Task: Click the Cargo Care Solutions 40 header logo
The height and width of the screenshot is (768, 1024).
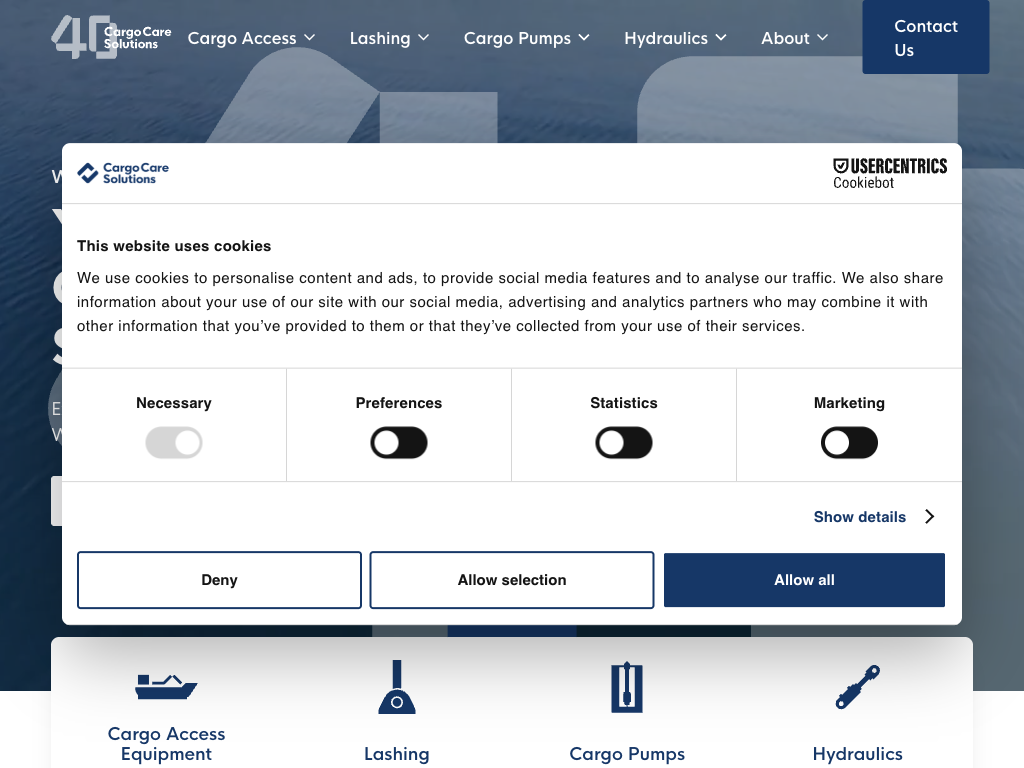Action: pyautogui.click(x=111, y=37)
